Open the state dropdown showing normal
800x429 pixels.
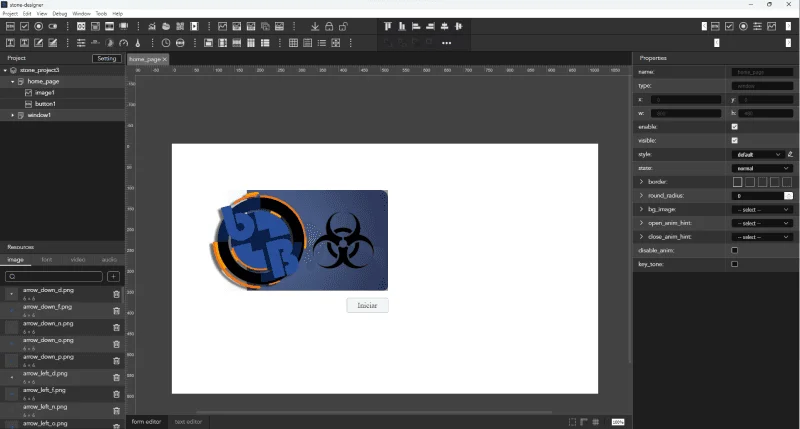tap(762, 168)
